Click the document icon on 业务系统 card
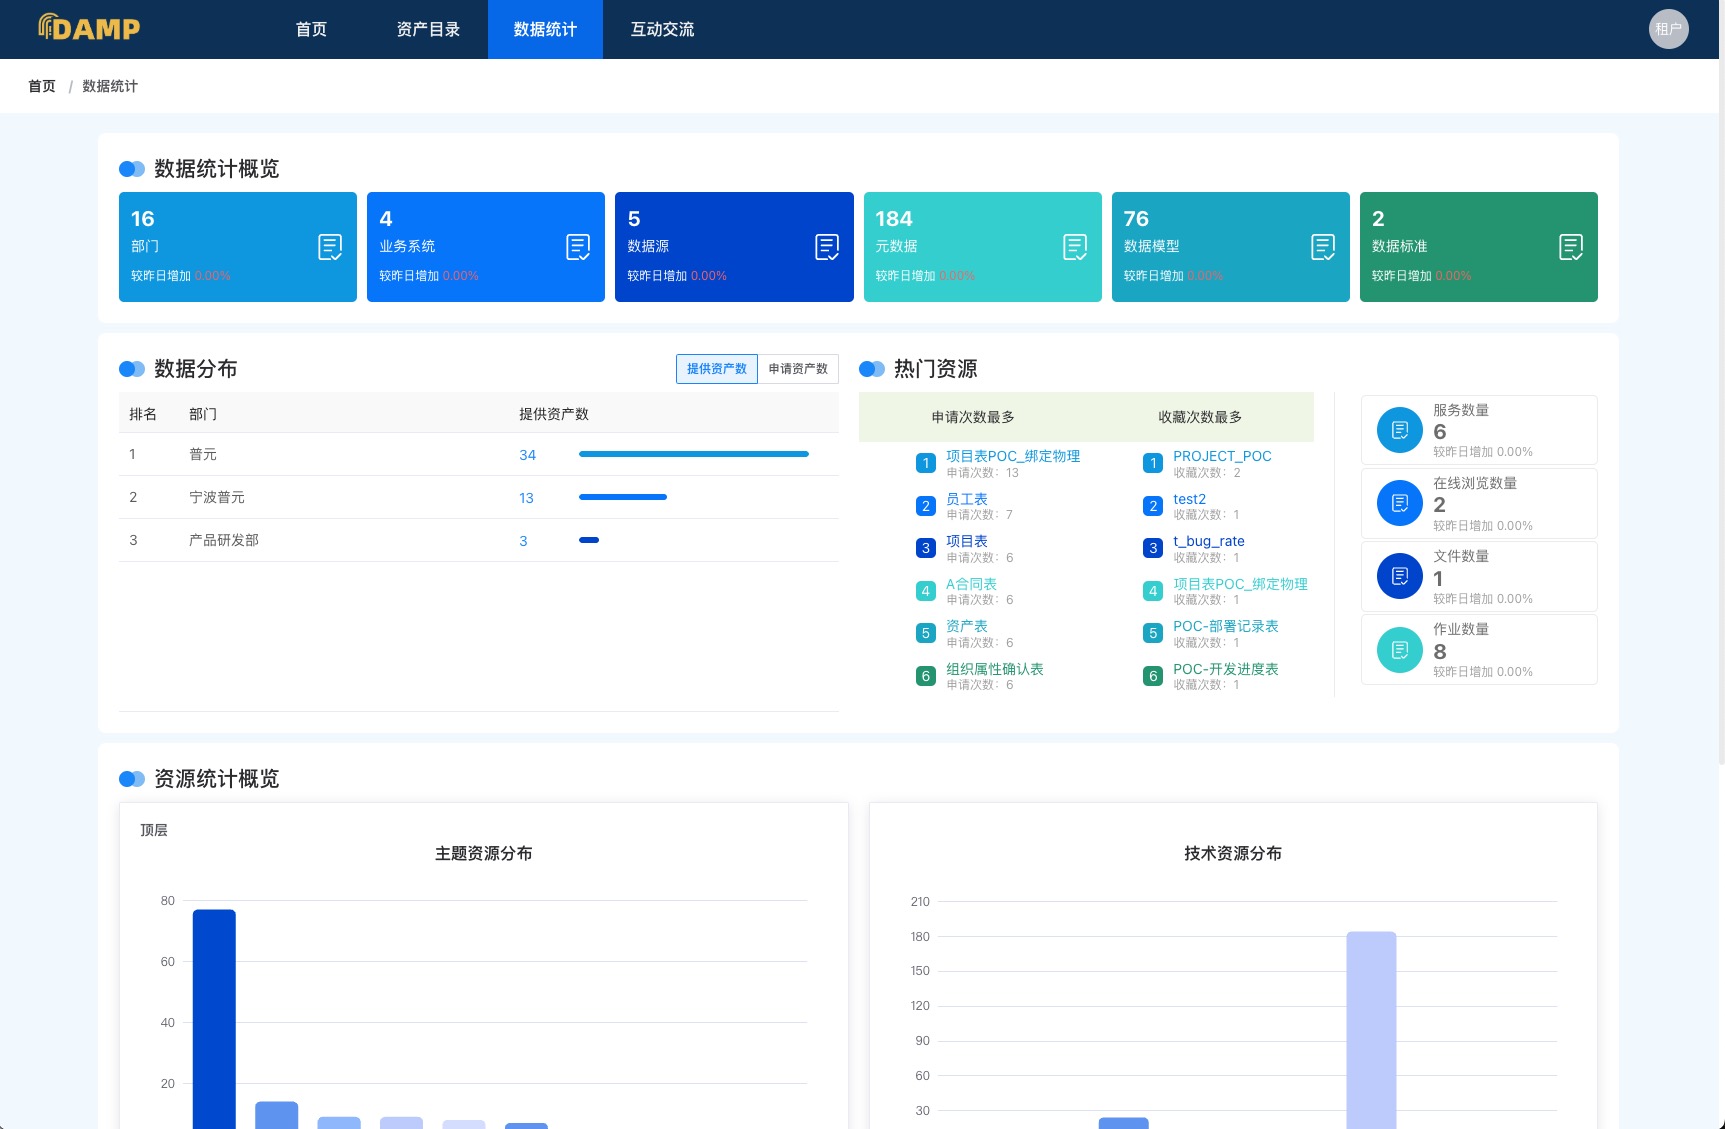Image resolution: width=1725 pixels, height=1129 pixels. coord(578,247)
